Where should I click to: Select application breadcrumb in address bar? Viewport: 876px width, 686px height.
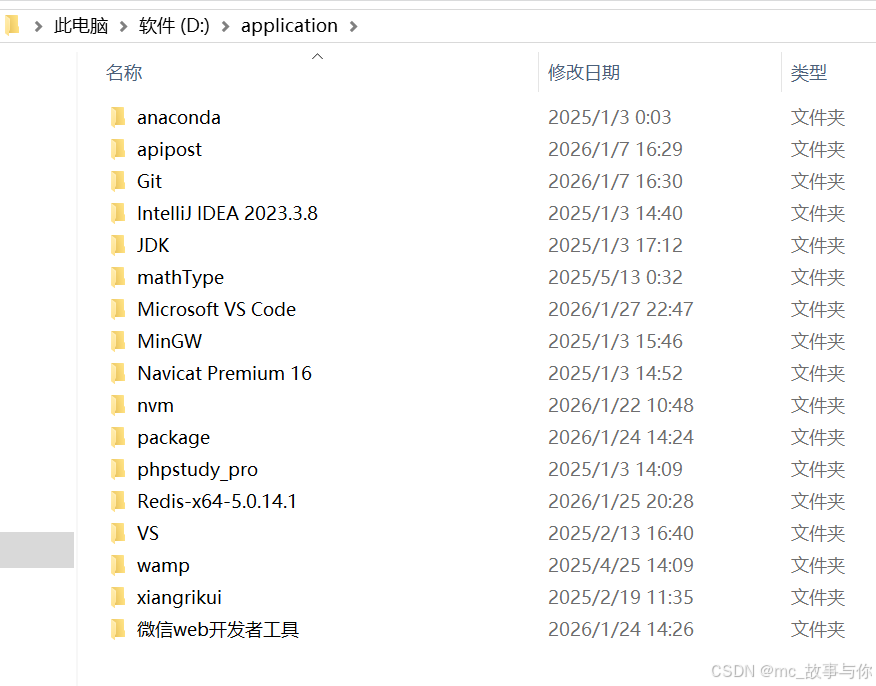click(x=289, y=26)
